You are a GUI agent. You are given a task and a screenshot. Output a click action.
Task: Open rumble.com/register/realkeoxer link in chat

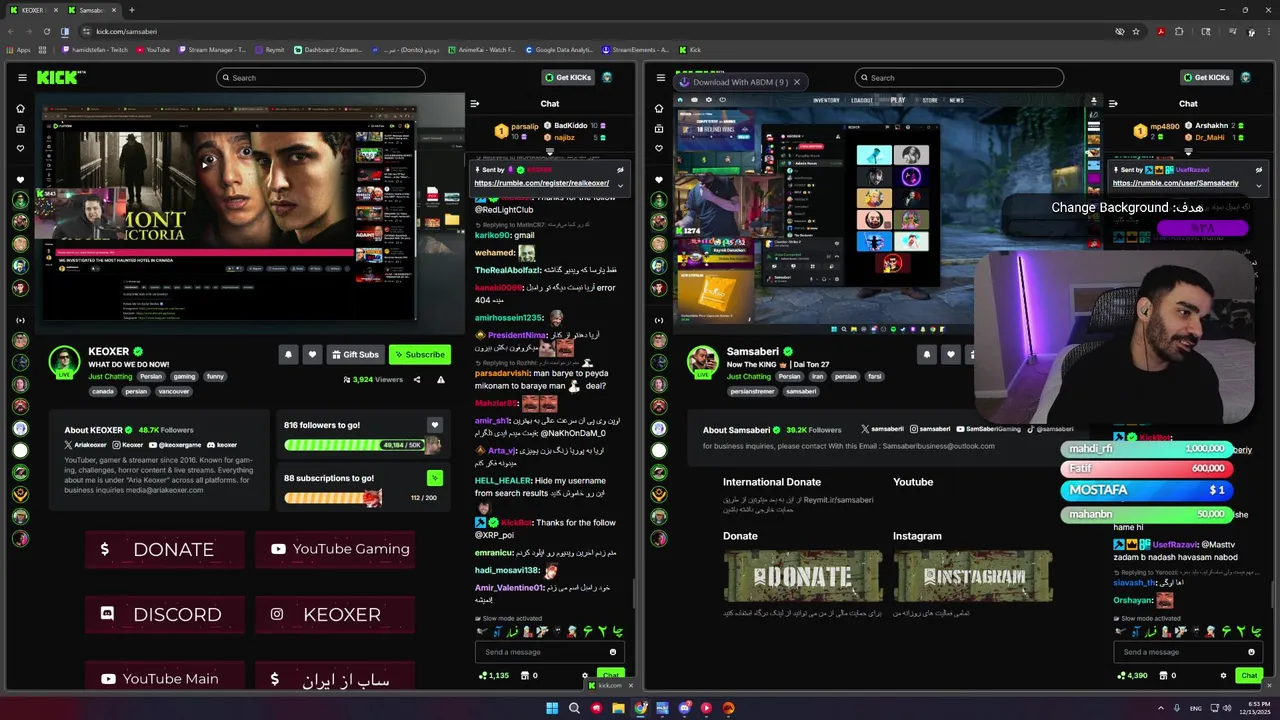coord(541,183)
